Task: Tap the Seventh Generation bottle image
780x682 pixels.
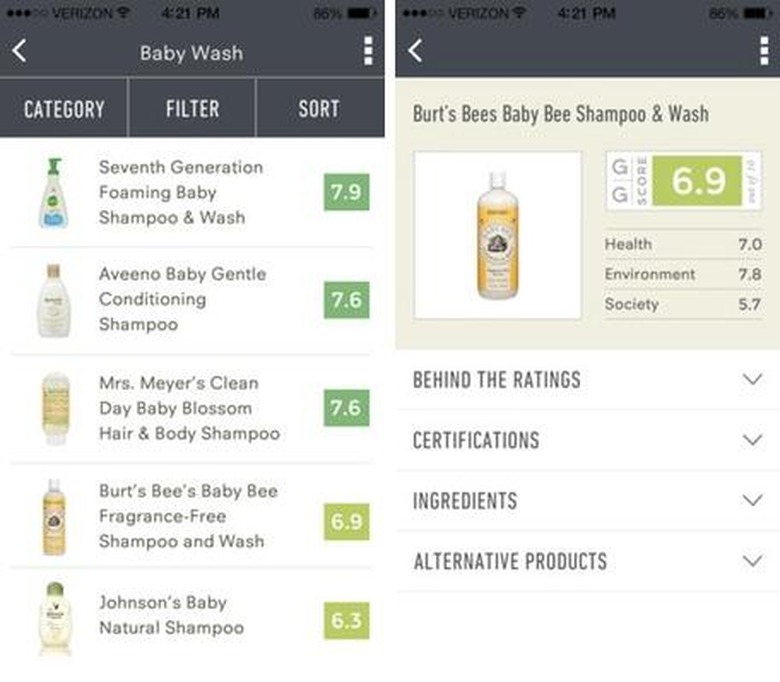Action: pyautogui.click(x=53, y=193)
